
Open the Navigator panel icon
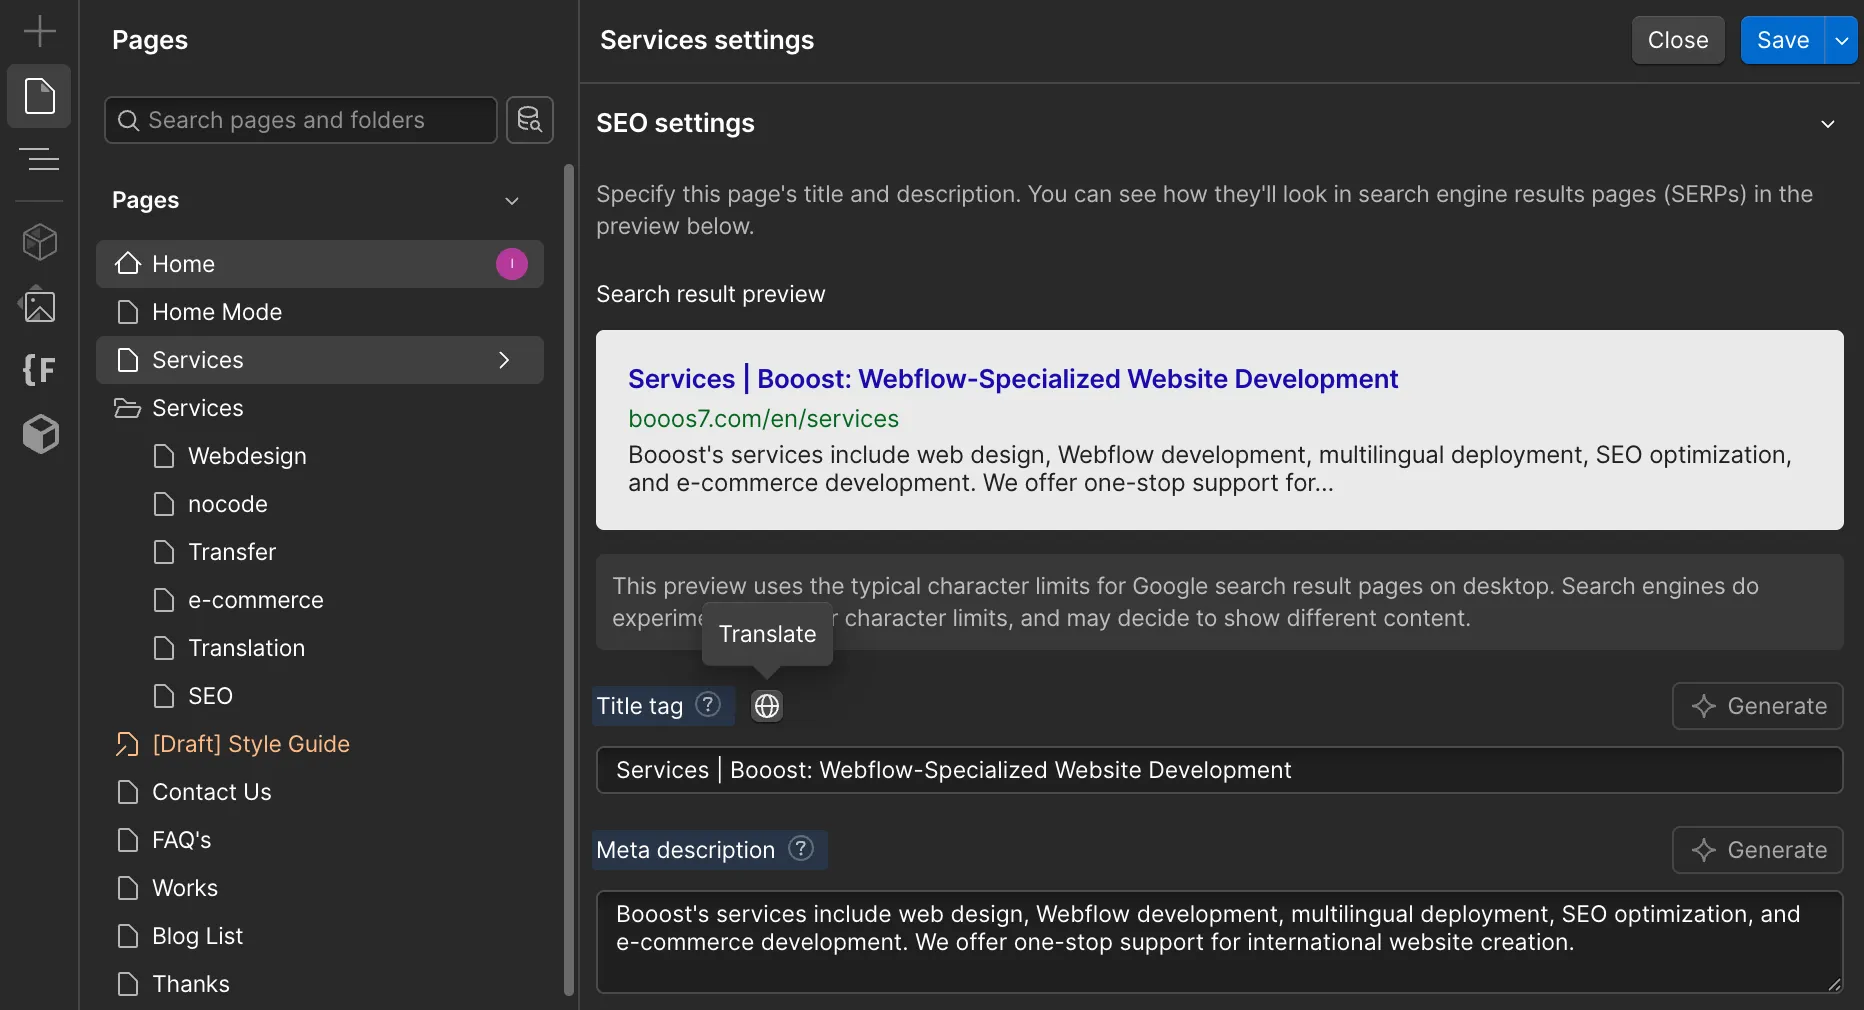click(39, 159)
